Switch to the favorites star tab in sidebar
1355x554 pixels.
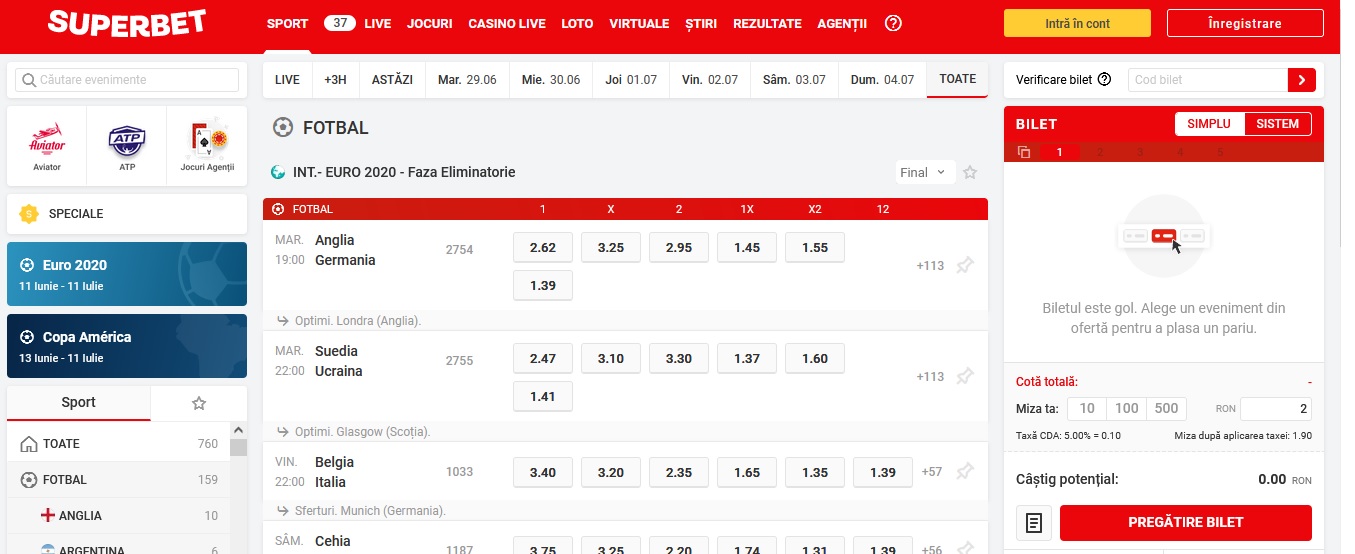pos(198,403)
